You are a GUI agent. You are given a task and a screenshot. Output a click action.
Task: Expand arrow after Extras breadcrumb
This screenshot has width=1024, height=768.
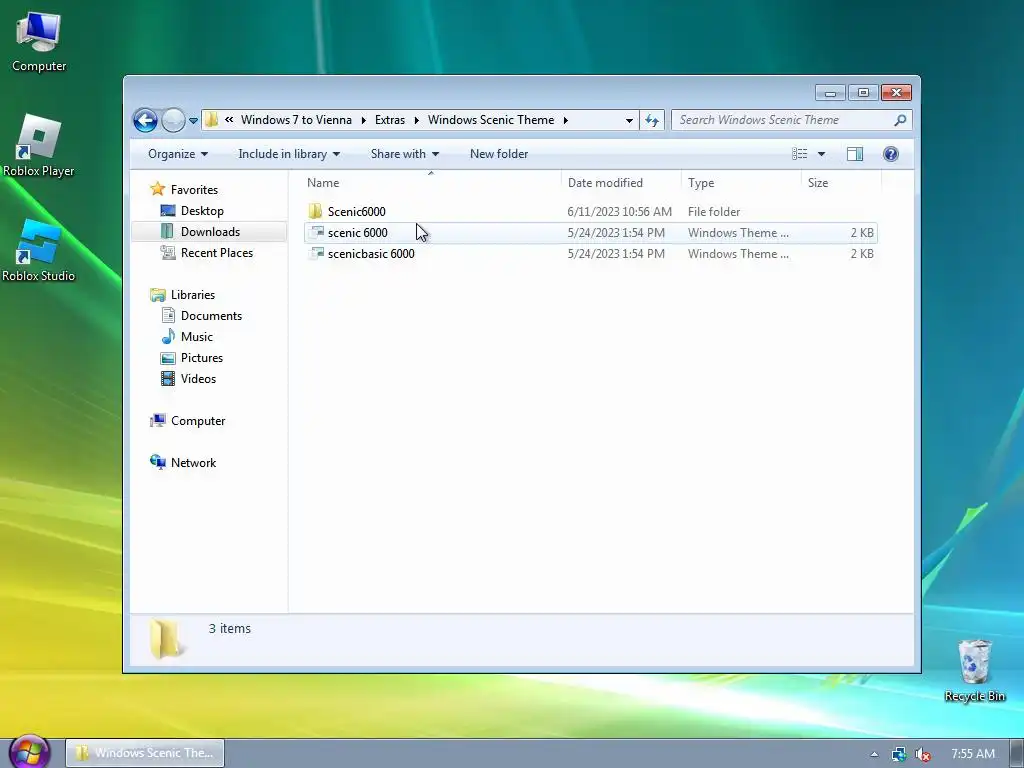417,120
